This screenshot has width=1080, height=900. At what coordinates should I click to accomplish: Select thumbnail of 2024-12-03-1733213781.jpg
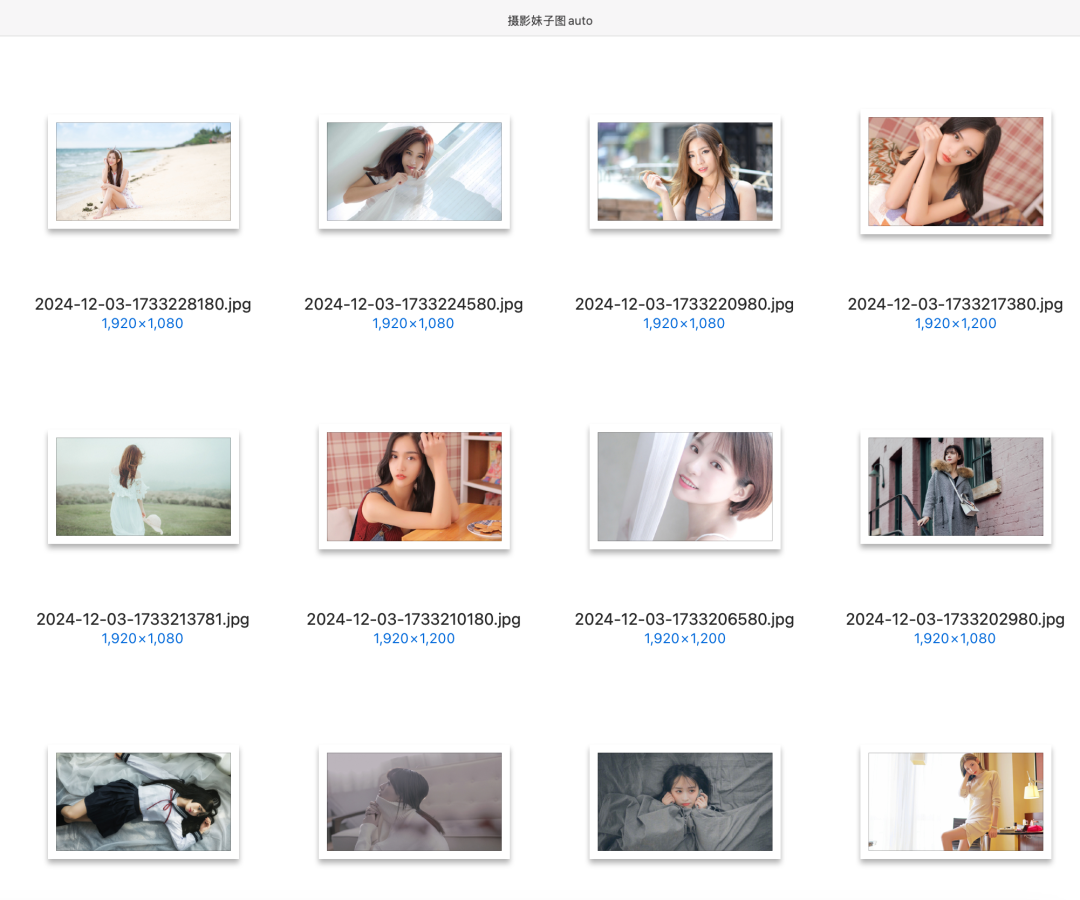[143, 486]
